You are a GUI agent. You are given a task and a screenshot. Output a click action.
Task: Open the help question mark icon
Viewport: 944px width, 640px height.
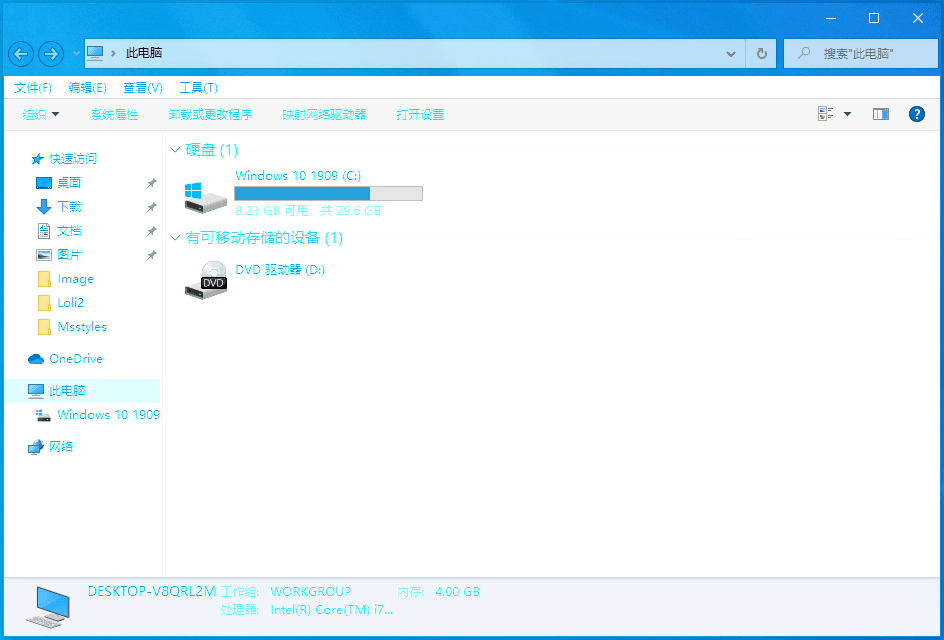916,114
